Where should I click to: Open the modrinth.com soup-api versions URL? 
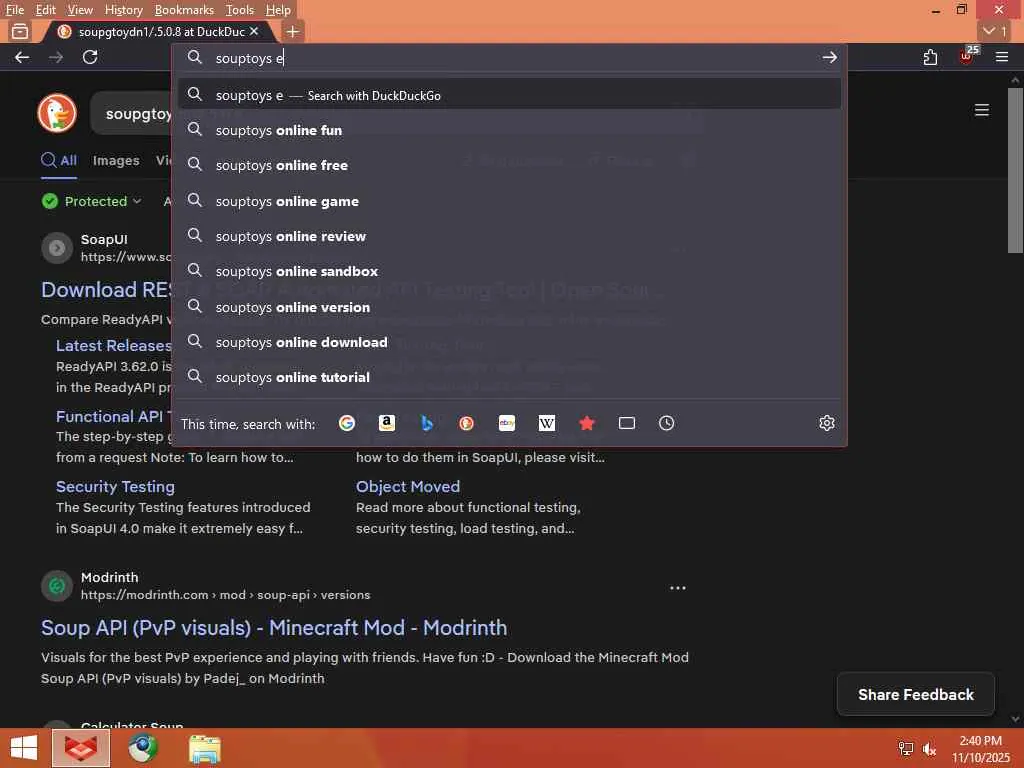(x=225, y=595)
